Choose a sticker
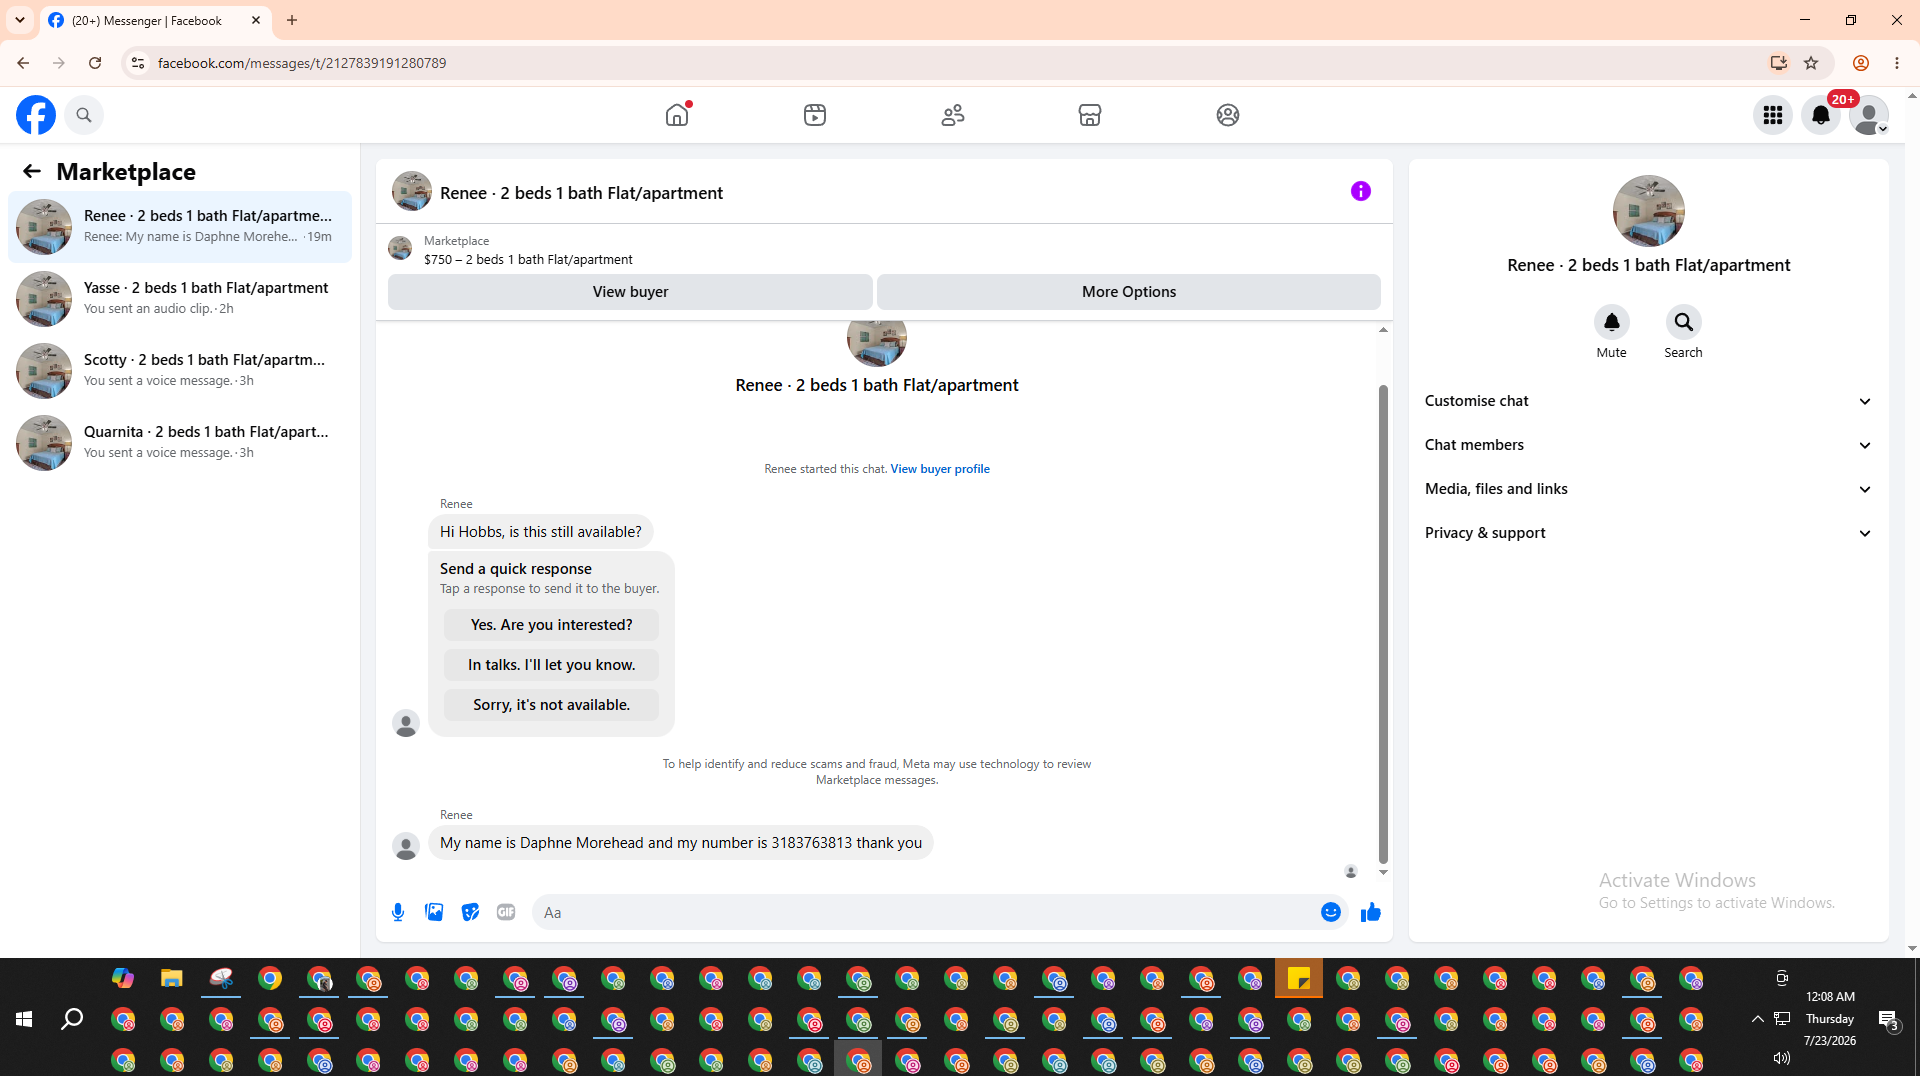This screenshot has height=1076, width=1920. tap(470, 912)
